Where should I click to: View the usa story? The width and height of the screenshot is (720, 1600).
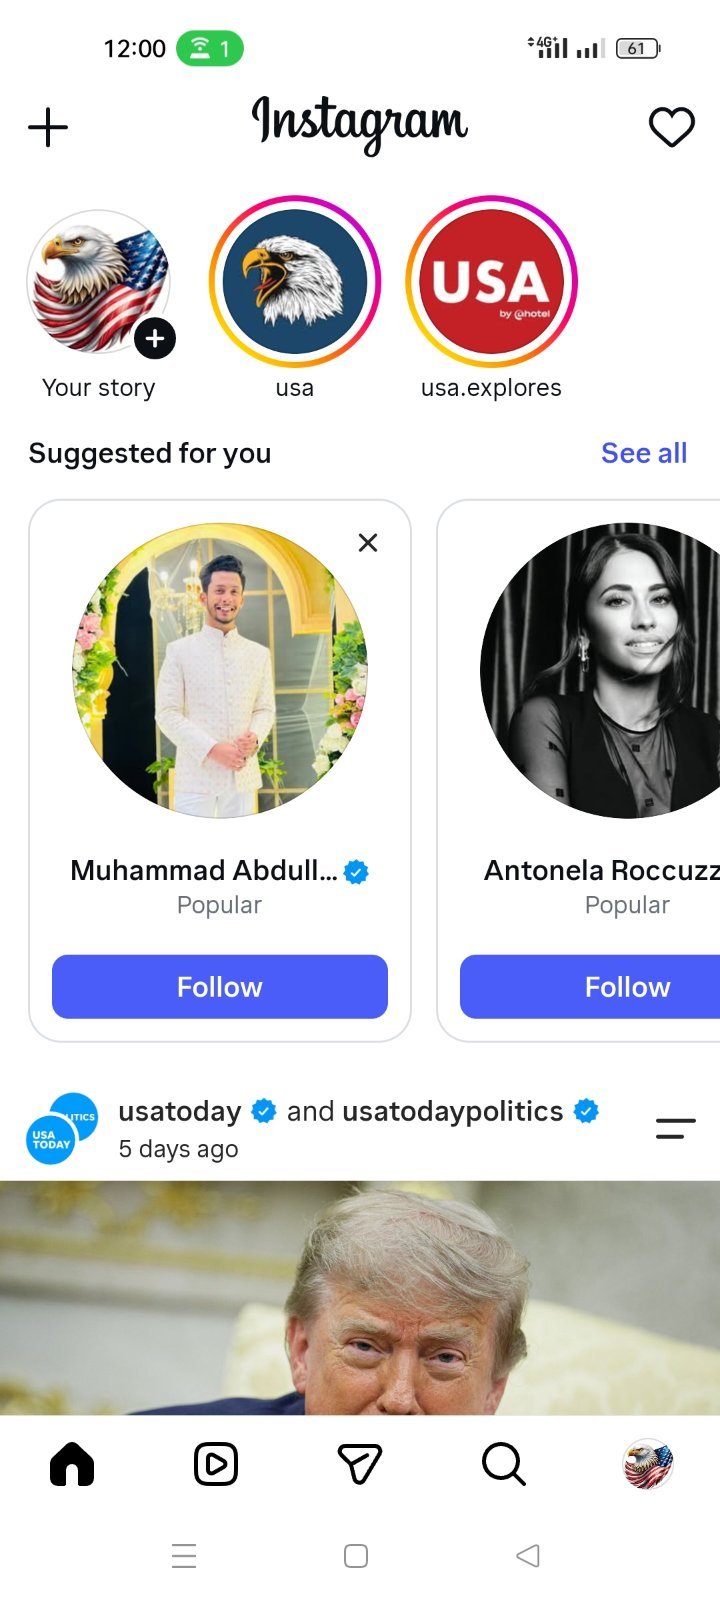pyautogui.click(x=295, y=281)
